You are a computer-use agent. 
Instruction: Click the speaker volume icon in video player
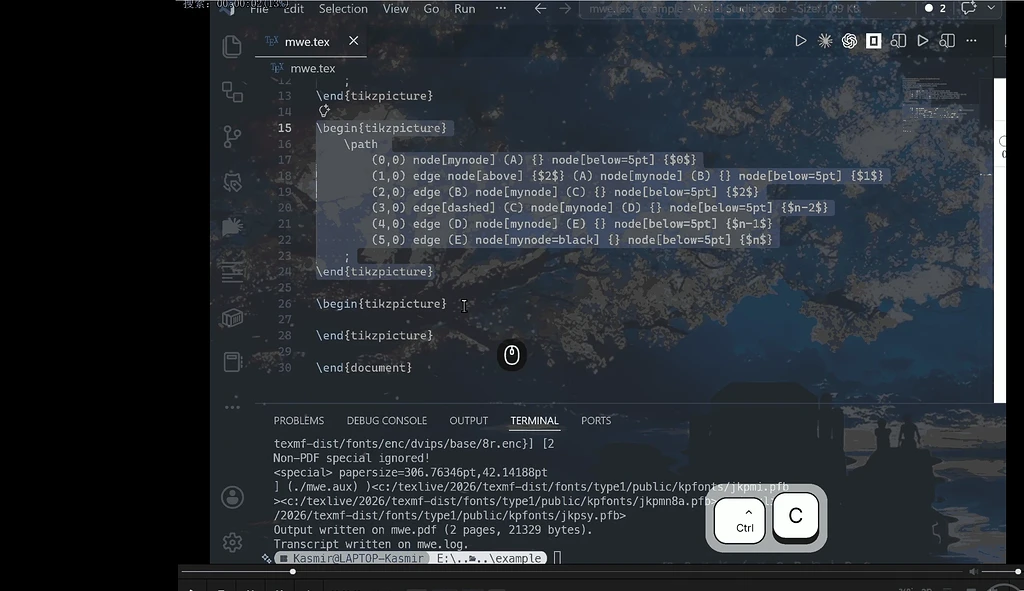point(973,571)
